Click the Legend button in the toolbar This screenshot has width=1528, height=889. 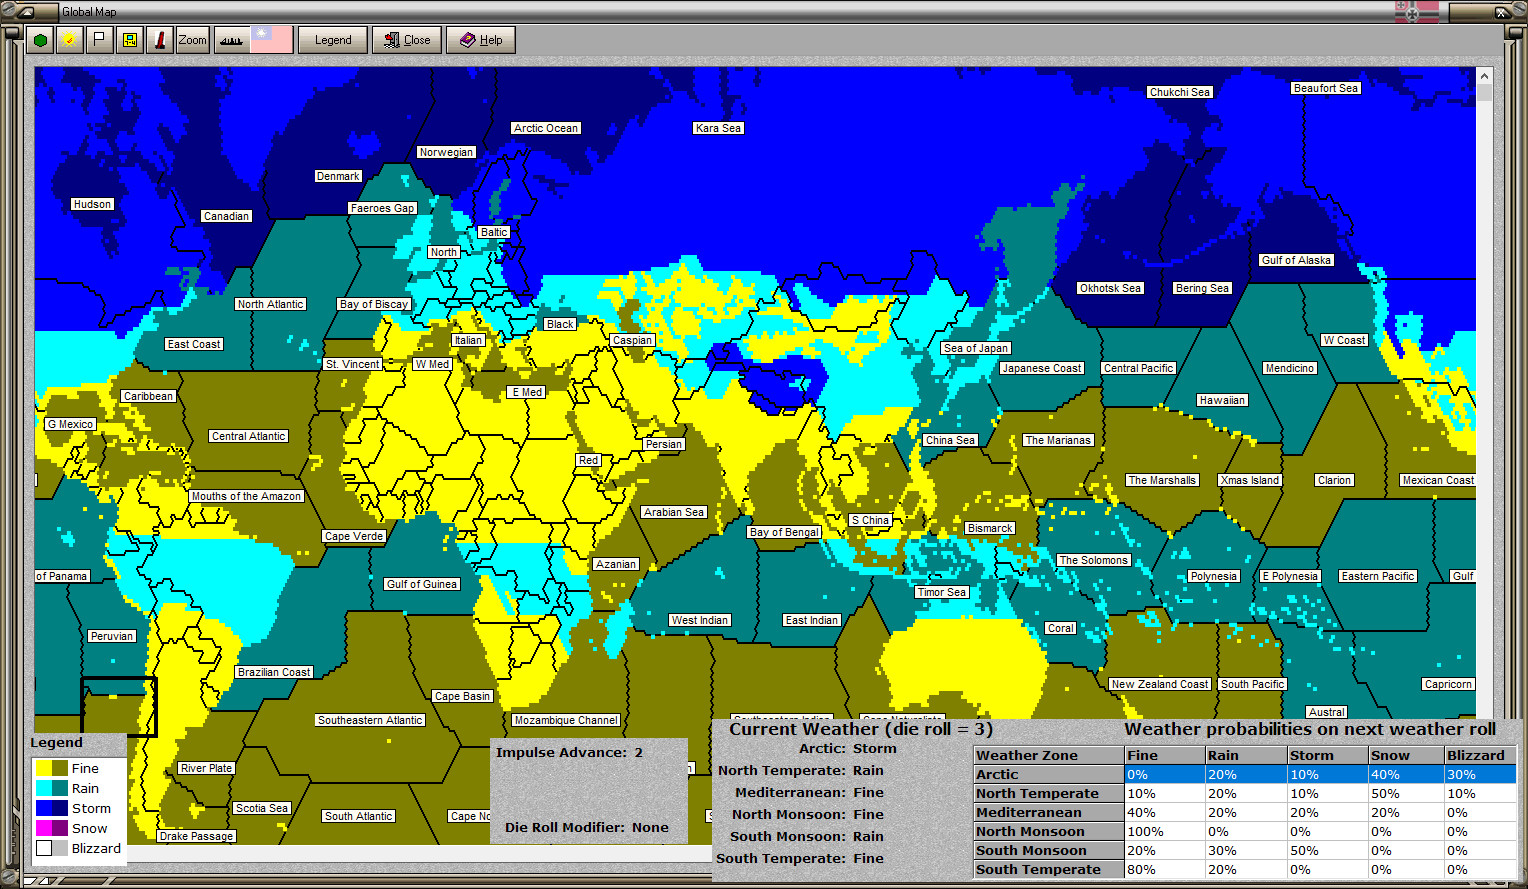(x=333, y=40)
